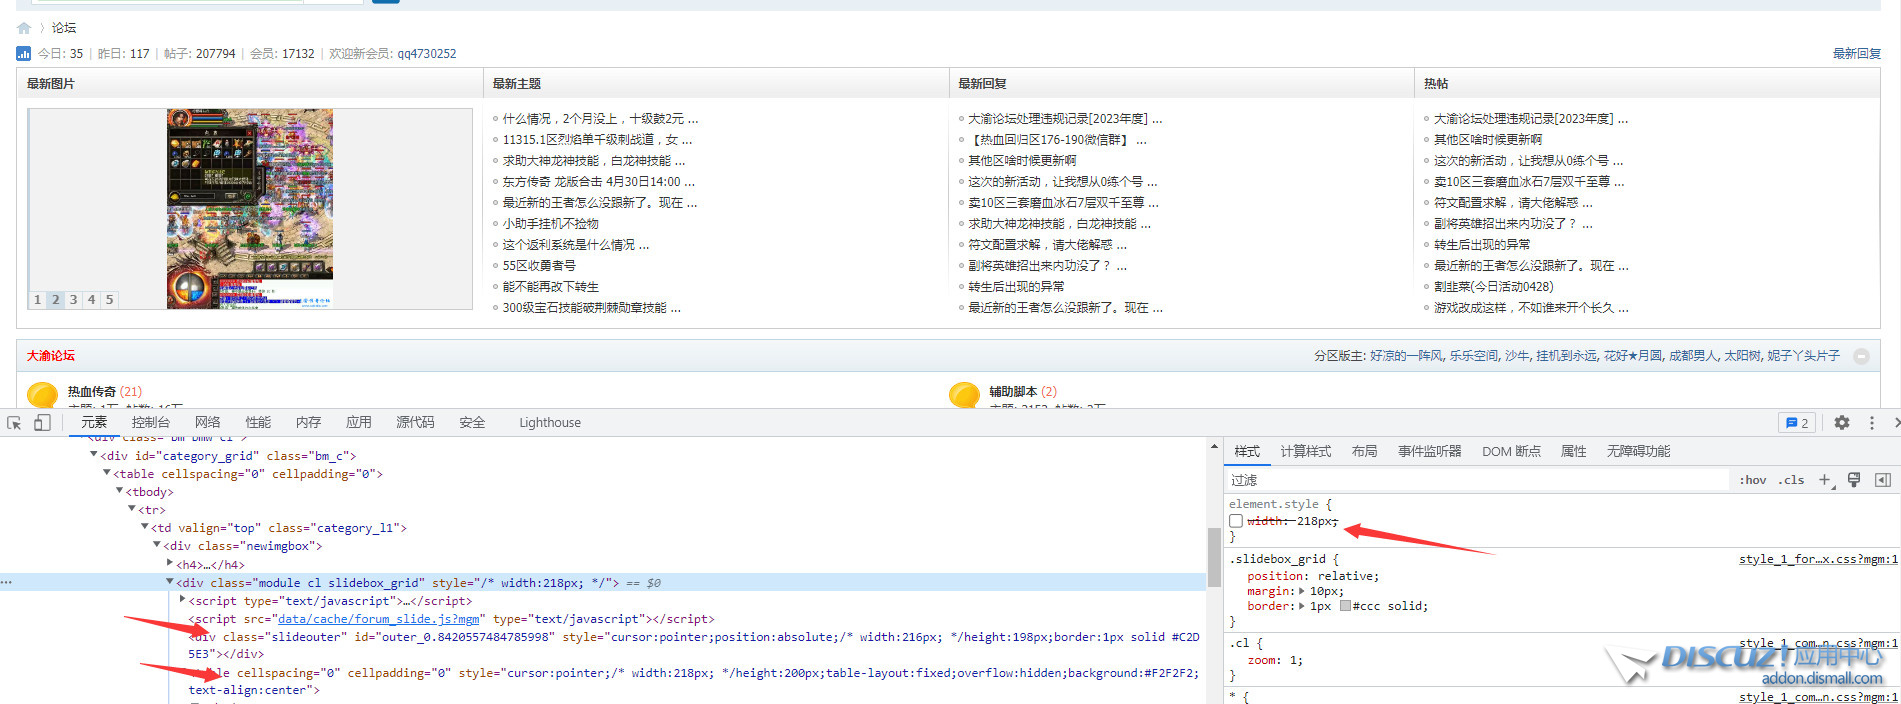1901x704 pixels.
Task: Switch to the 控制台 (Console) tab
Action: [x=150, y=423]
